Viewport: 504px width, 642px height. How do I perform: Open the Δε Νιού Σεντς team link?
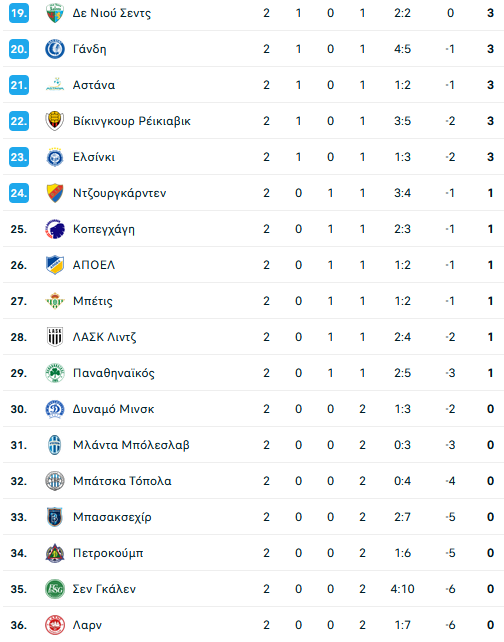112,13
